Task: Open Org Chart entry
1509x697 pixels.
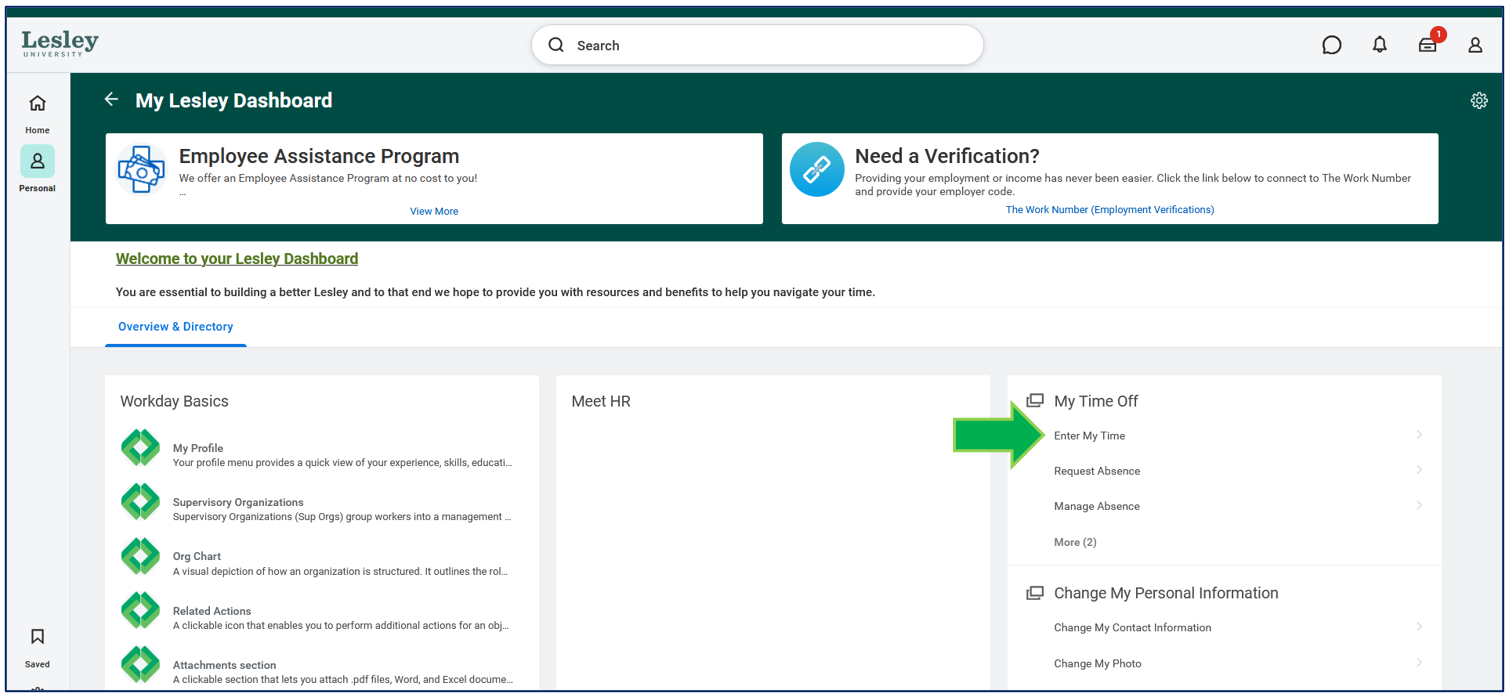Action: pos(197,556)
